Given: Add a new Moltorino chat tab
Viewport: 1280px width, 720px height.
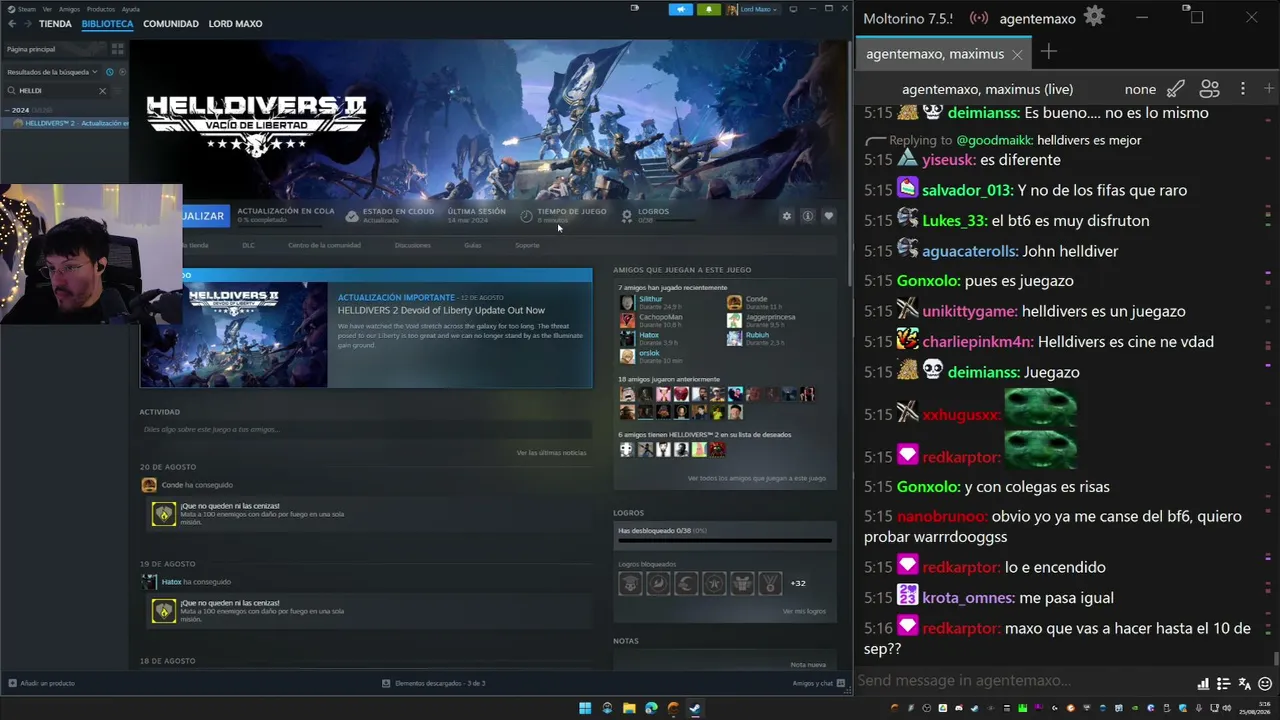Looking at the screenshot, I should tap(1048, 52).
